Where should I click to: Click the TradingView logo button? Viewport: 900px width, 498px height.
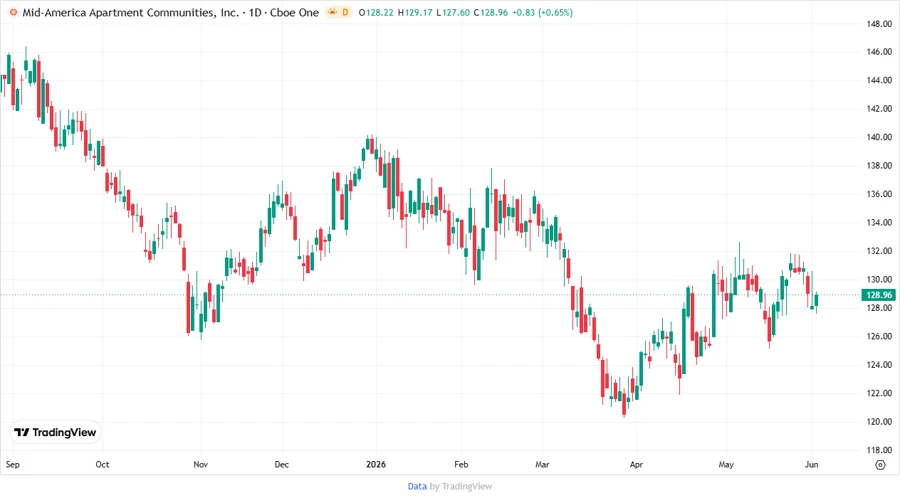click(x=55, y=432)
